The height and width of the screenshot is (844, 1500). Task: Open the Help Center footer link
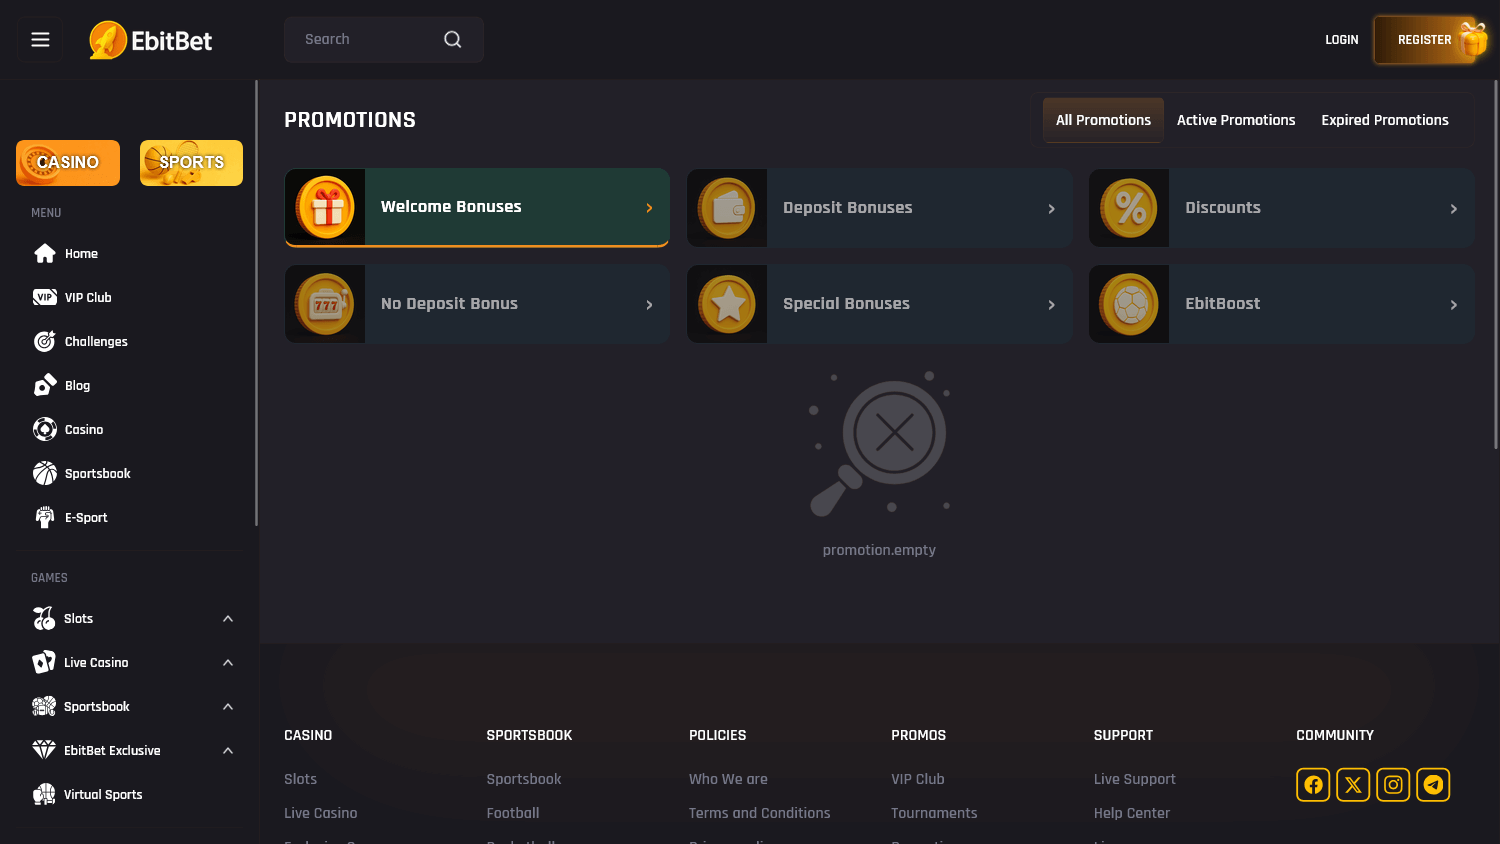[x=1132, y=813]
